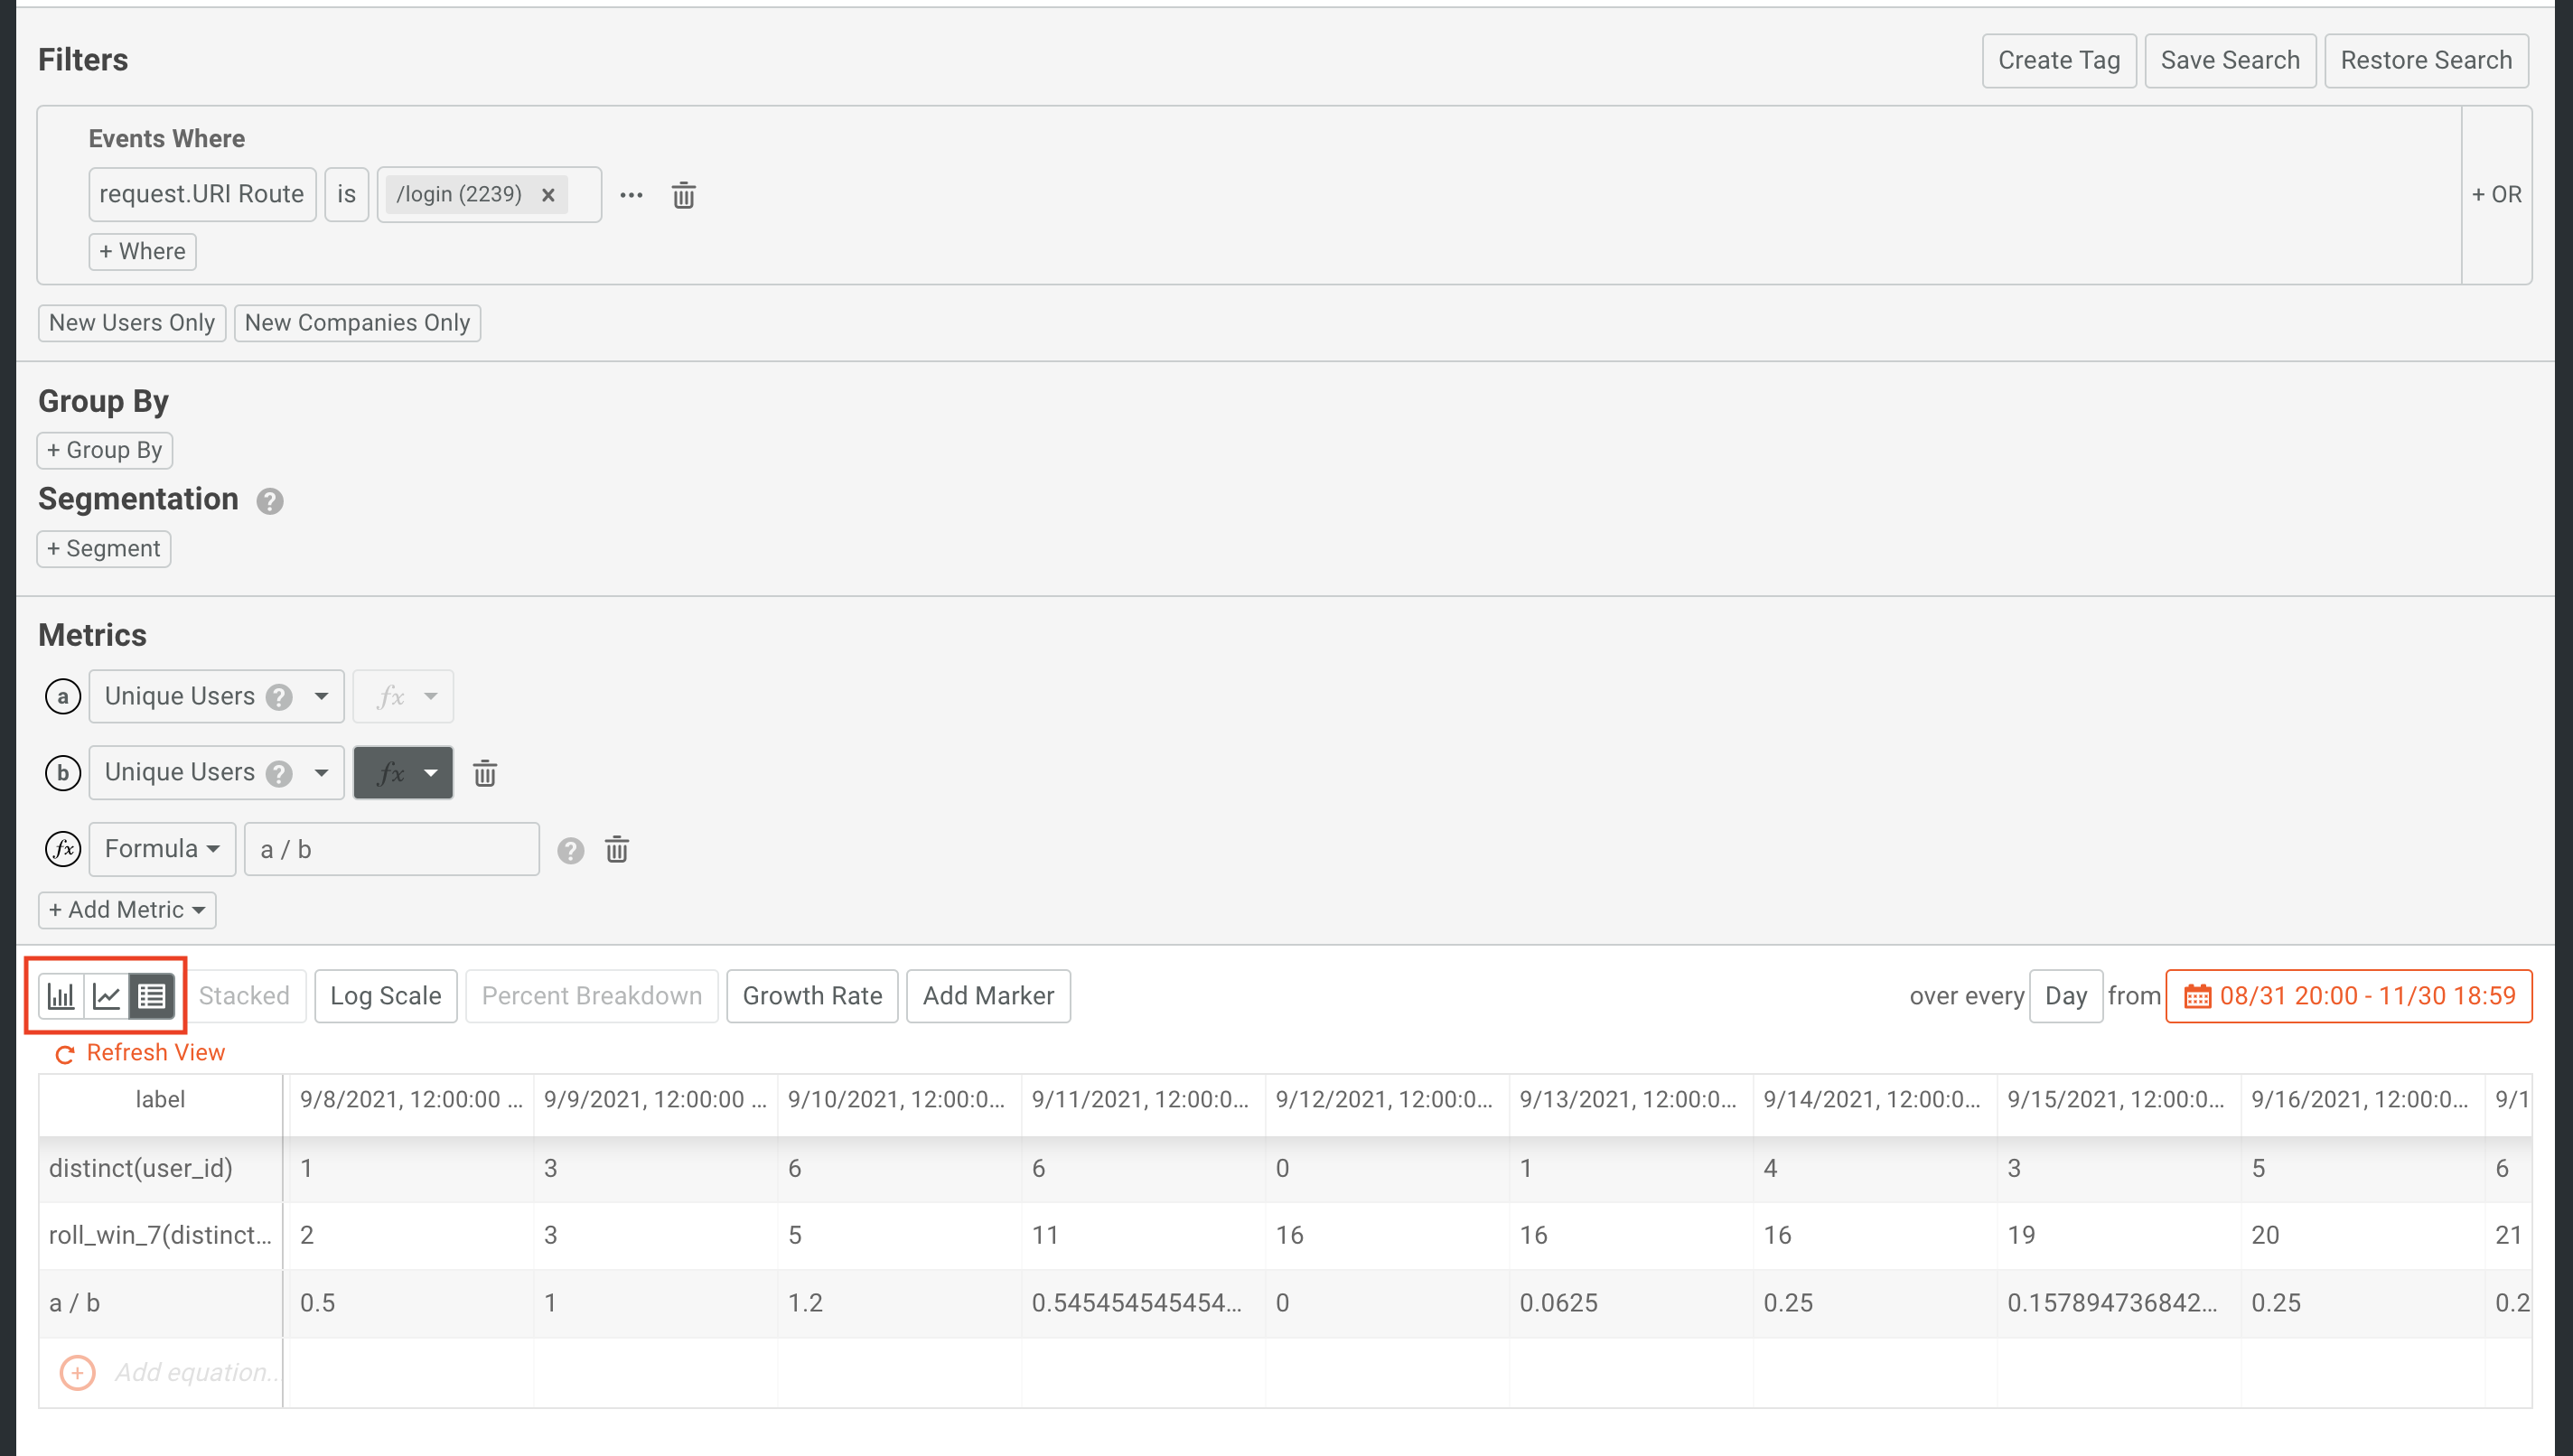Select the bar chart view icon
Viewport: 2573px width, 1456px height.
click(62, 995)
